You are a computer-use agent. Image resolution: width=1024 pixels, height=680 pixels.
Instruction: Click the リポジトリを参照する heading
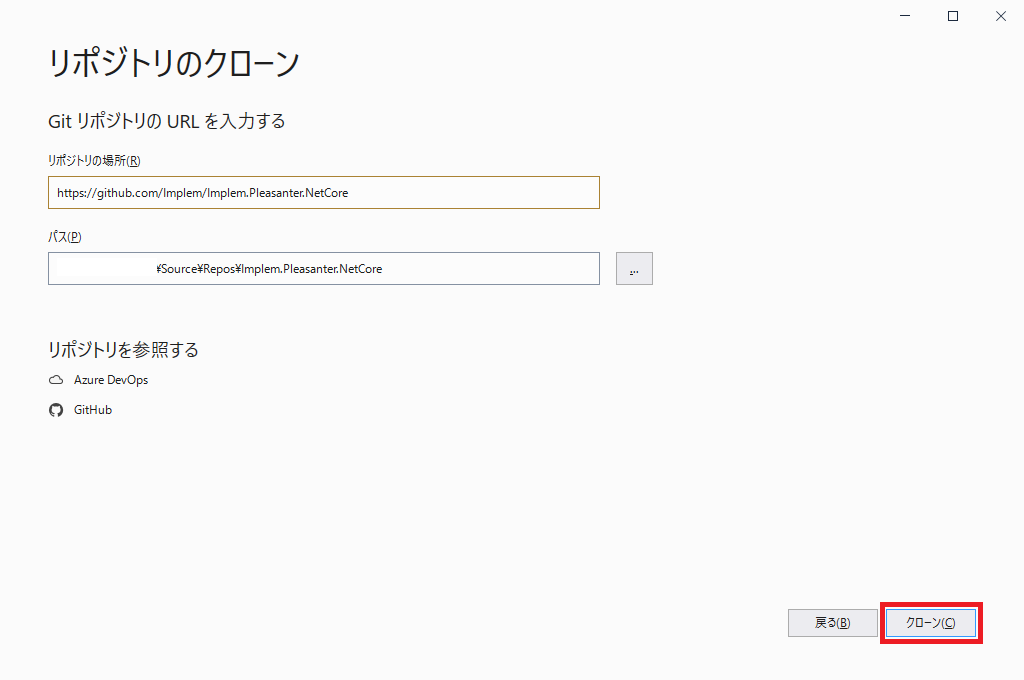coord(123,349)
